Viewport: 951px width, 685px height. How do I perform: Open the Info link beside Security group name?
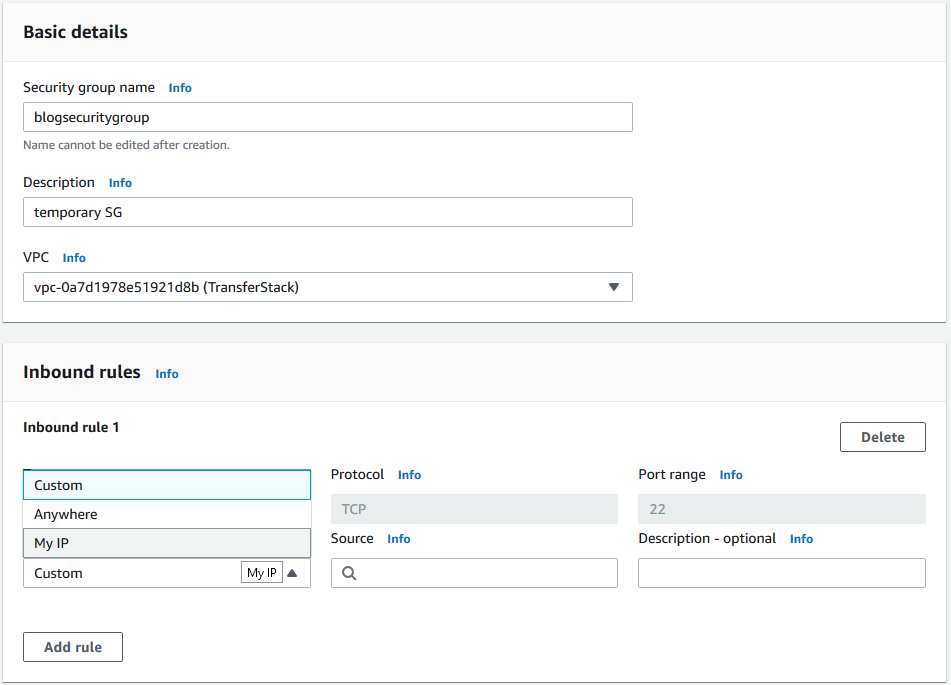[179, 88]
